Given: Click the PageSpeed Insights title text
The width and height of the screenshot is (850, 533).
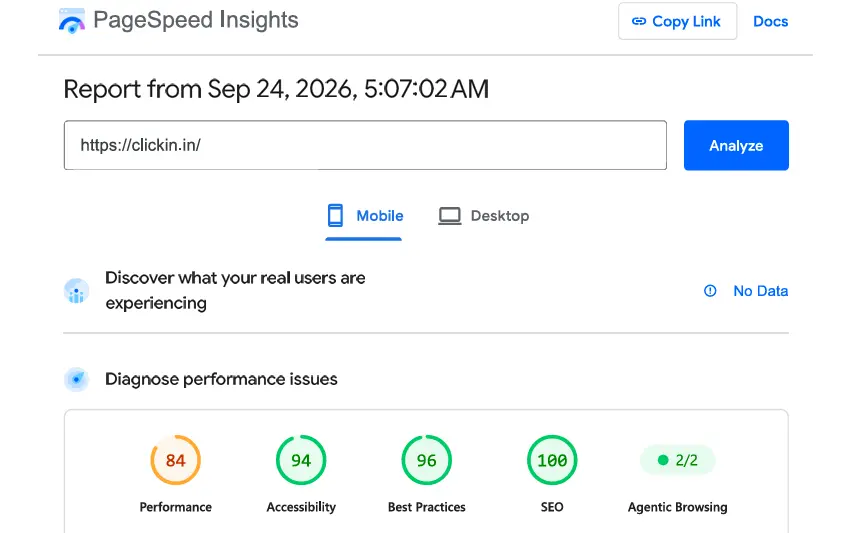Looking at the screenshot, I should click(196, 20).
